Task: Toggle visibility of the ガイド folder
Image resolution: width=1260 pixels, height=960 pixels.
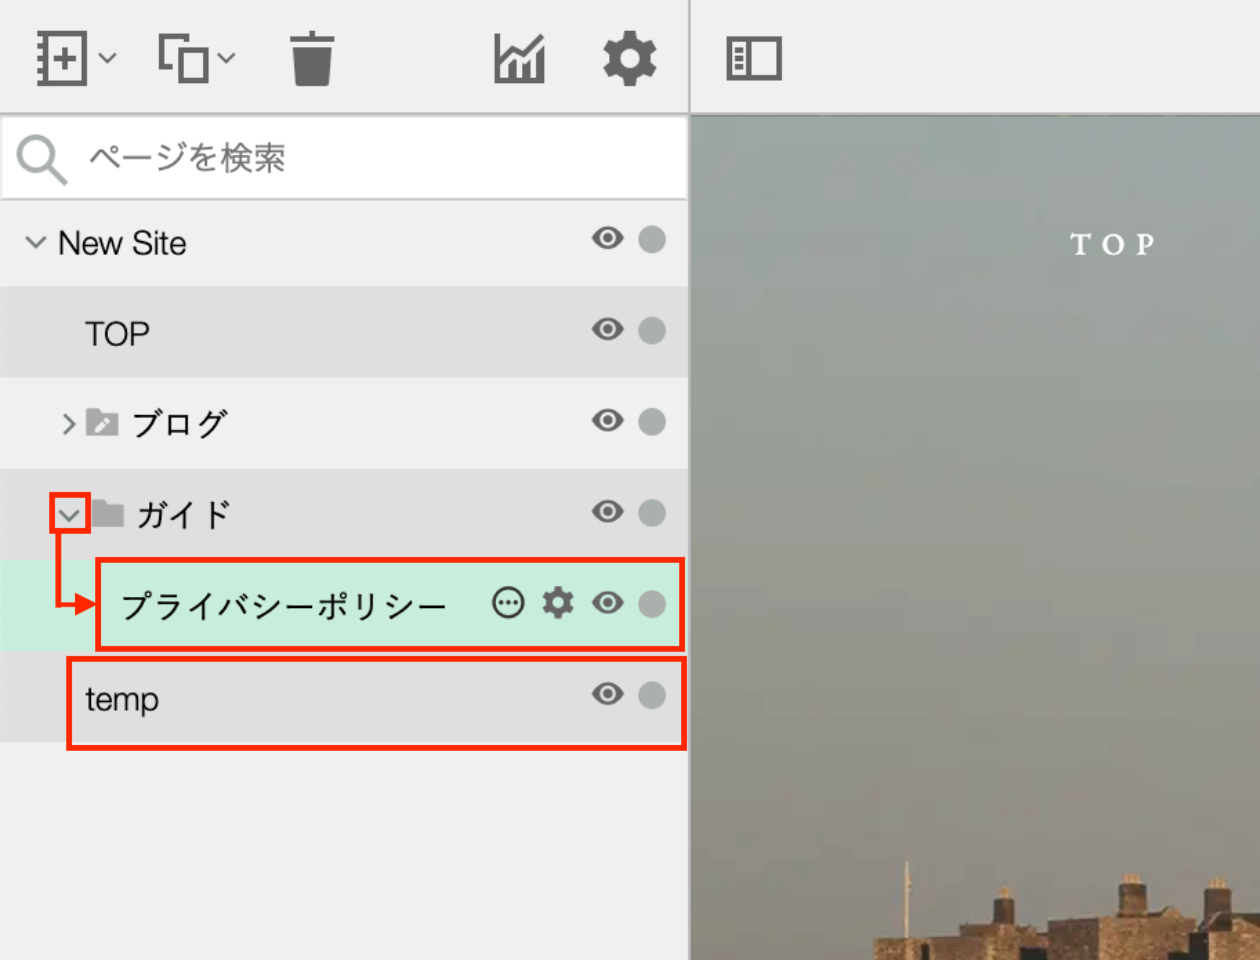Action: coord(607,512)
